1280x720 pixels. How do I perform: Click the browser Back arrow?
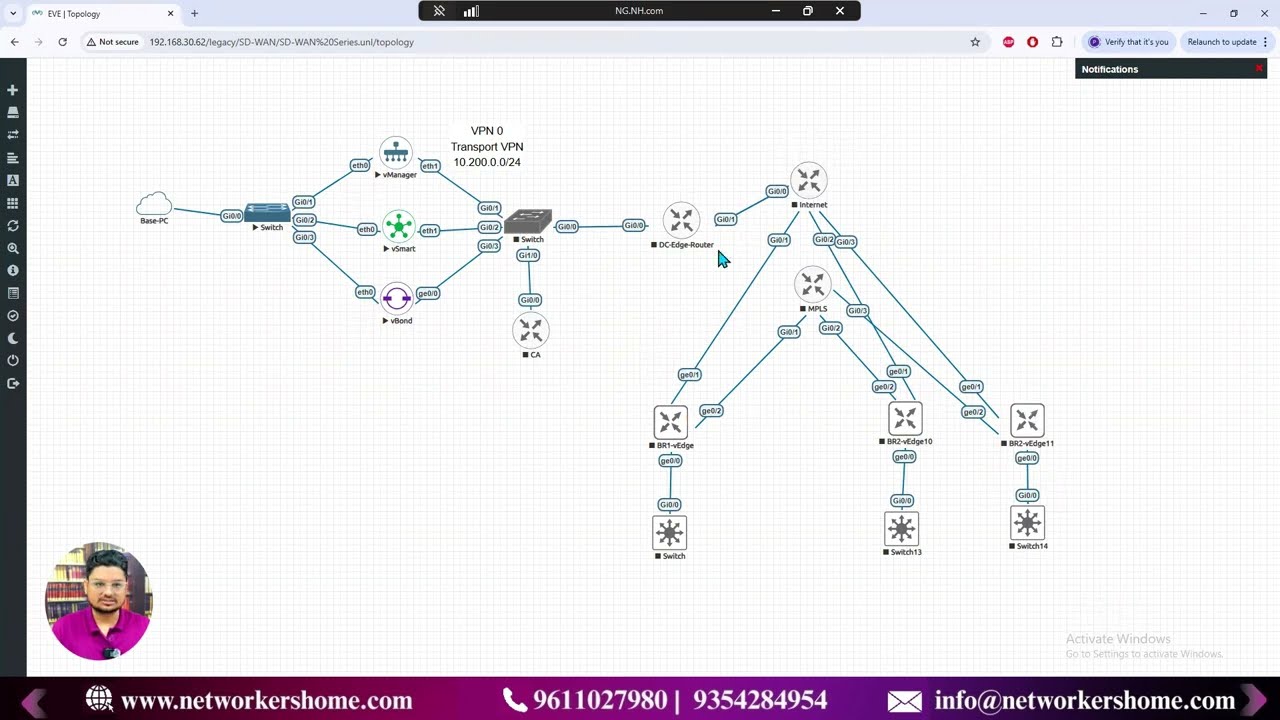click(x=15, y=42)
